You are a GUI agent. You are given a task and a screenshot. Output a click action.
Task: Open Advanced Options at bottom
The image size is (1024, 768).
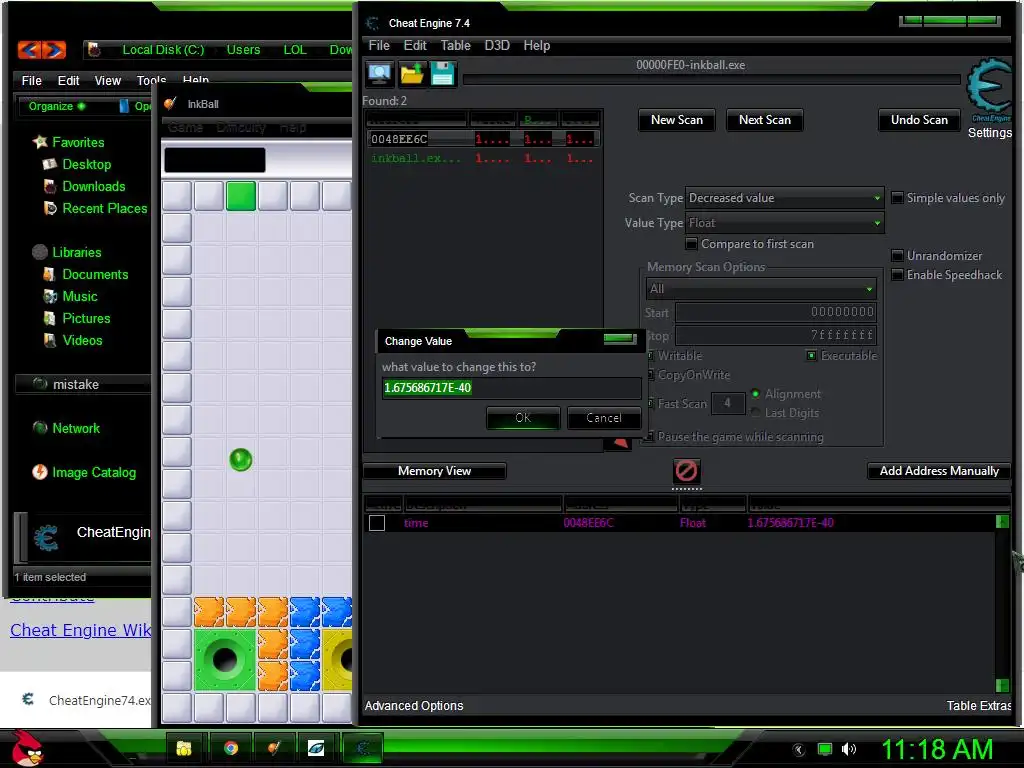pos(414,705)
